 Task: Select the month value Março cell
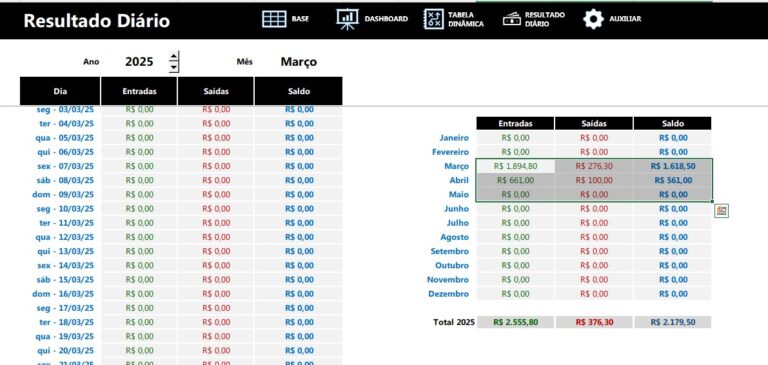298,62
